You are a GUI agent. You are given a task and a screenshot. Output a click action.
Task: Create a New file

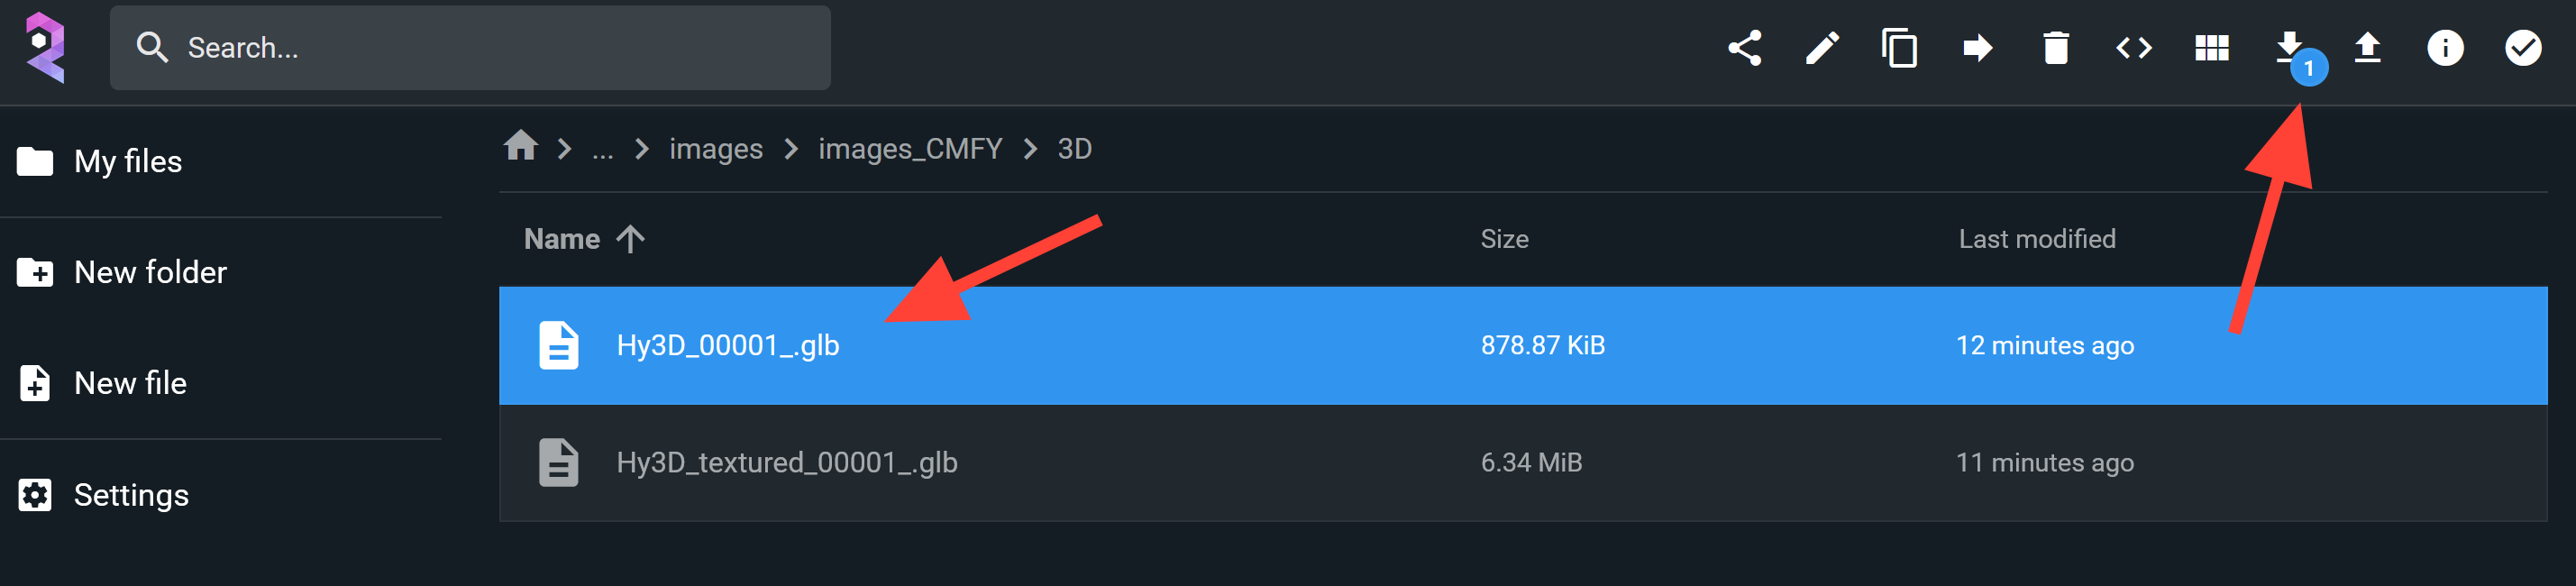pos(130,383)
